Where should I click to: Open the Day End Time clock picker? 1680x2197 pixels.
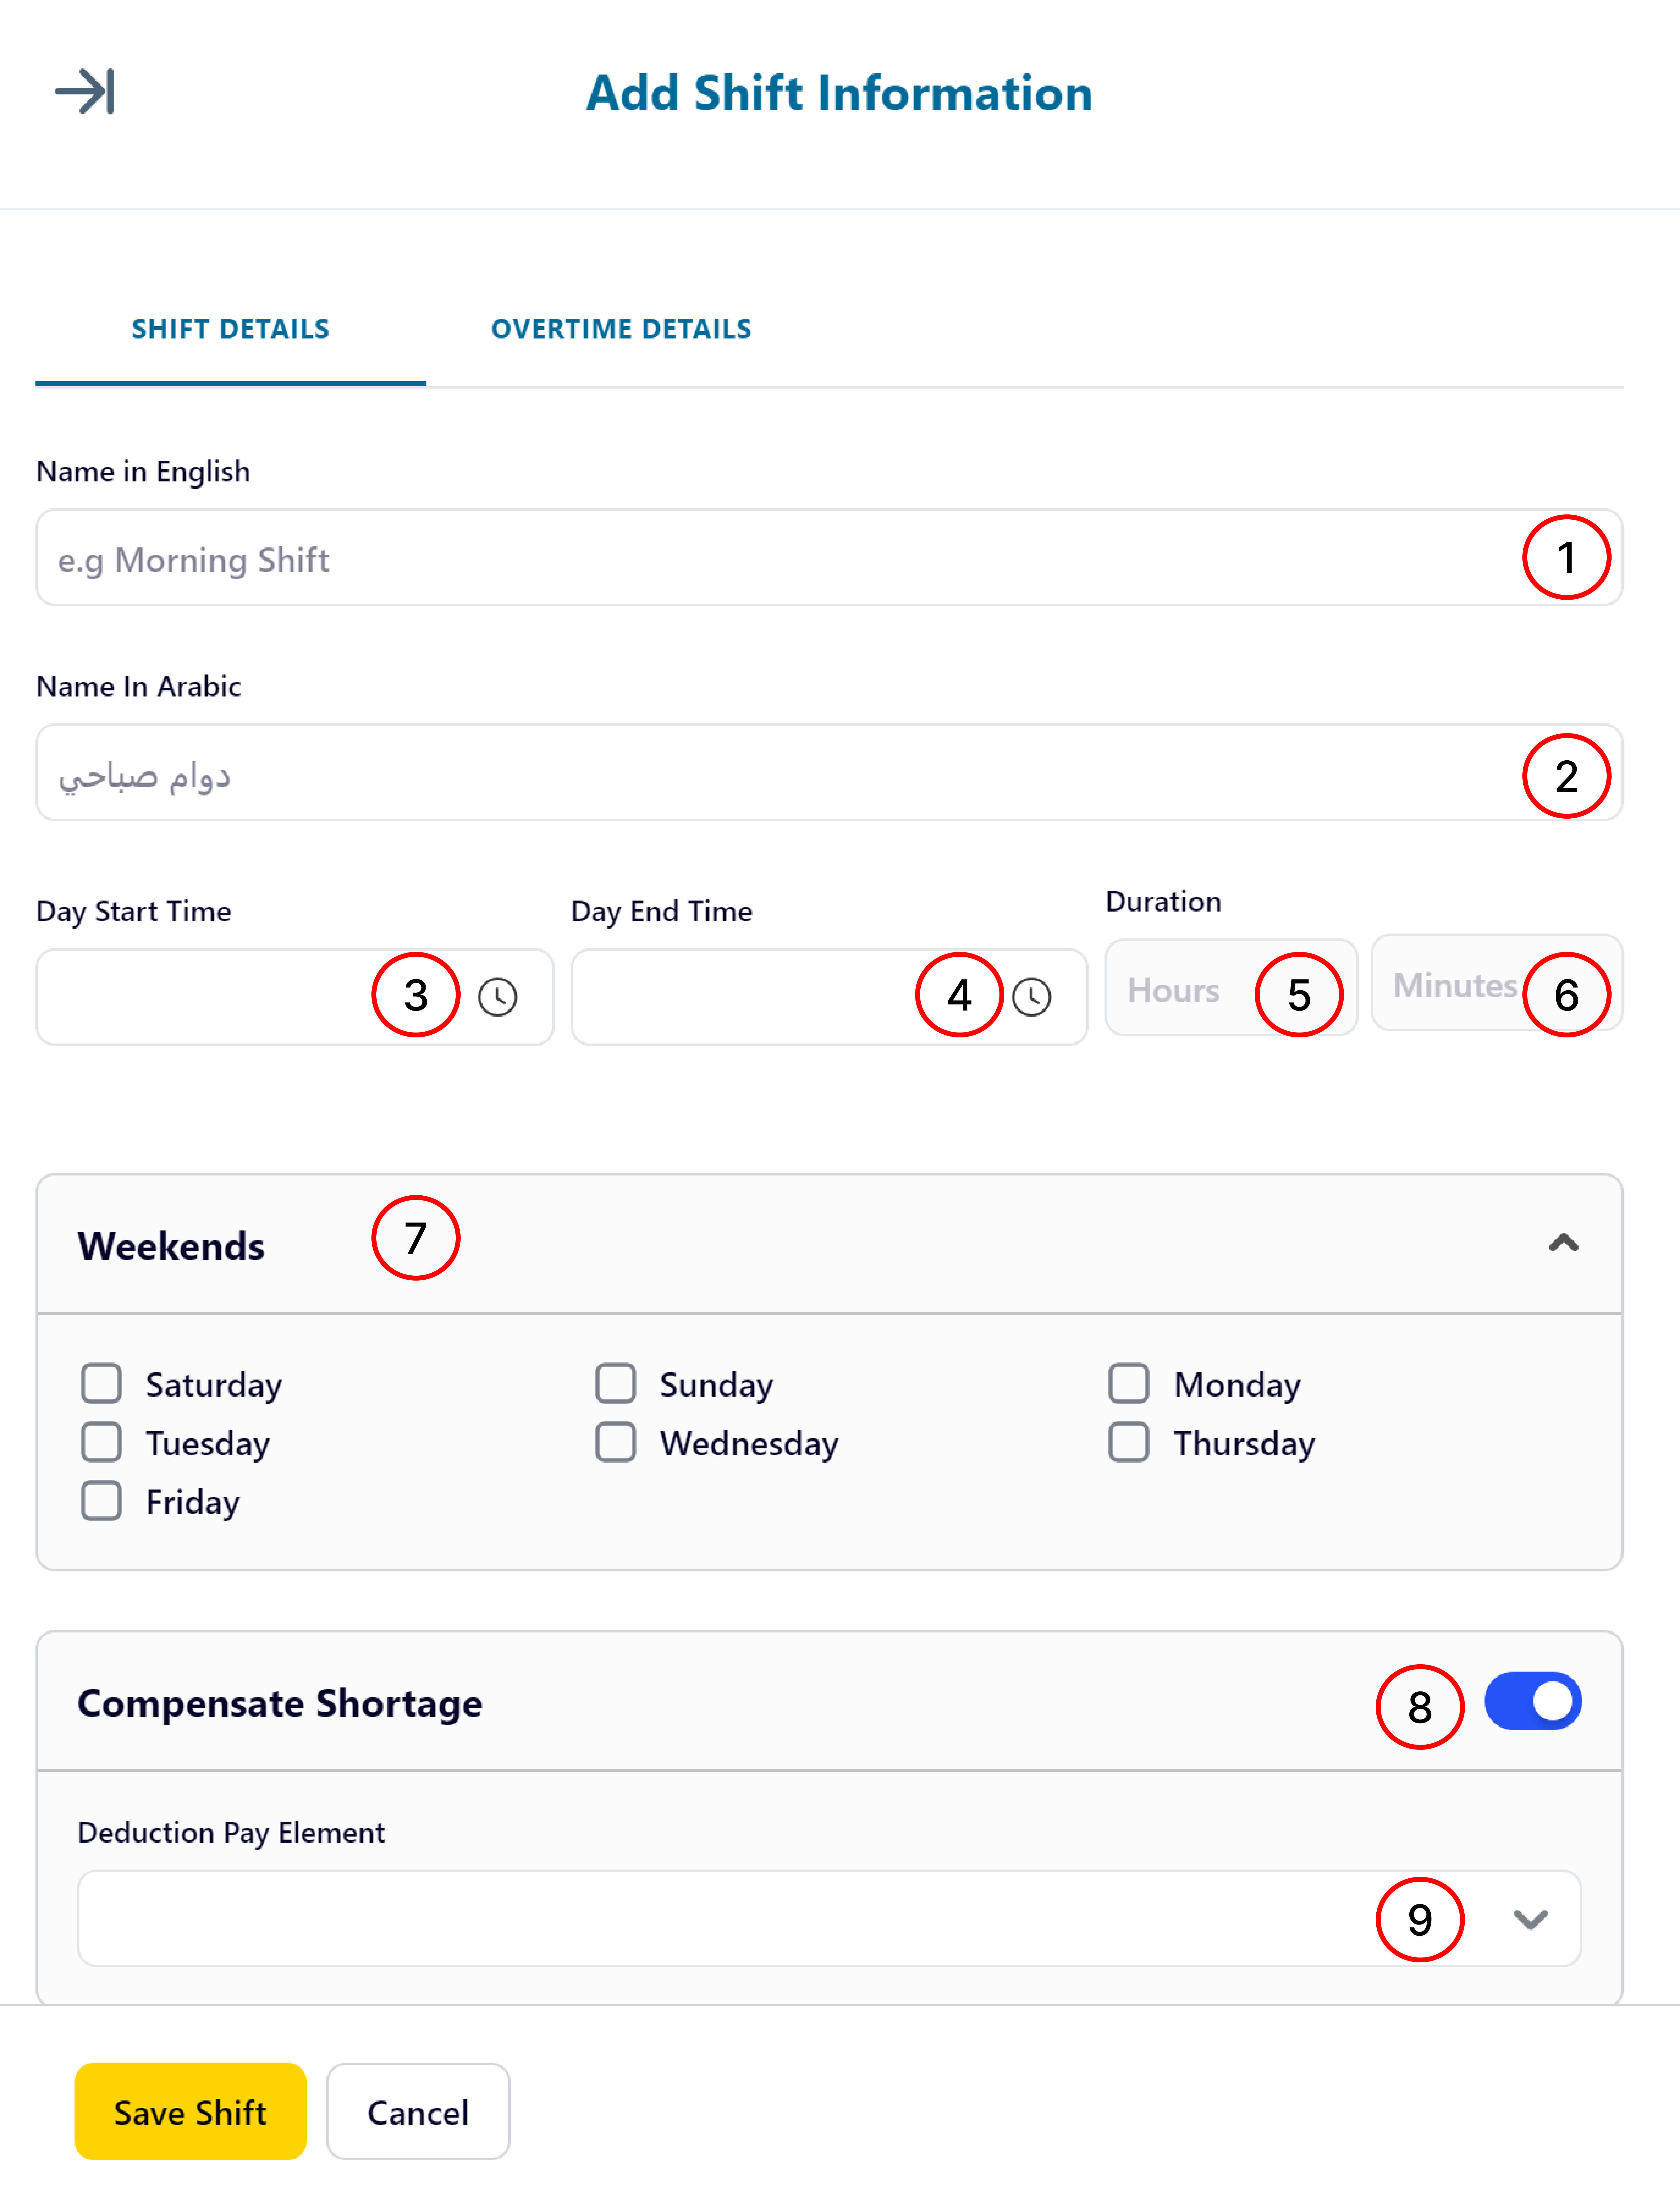coord(1031,997)
